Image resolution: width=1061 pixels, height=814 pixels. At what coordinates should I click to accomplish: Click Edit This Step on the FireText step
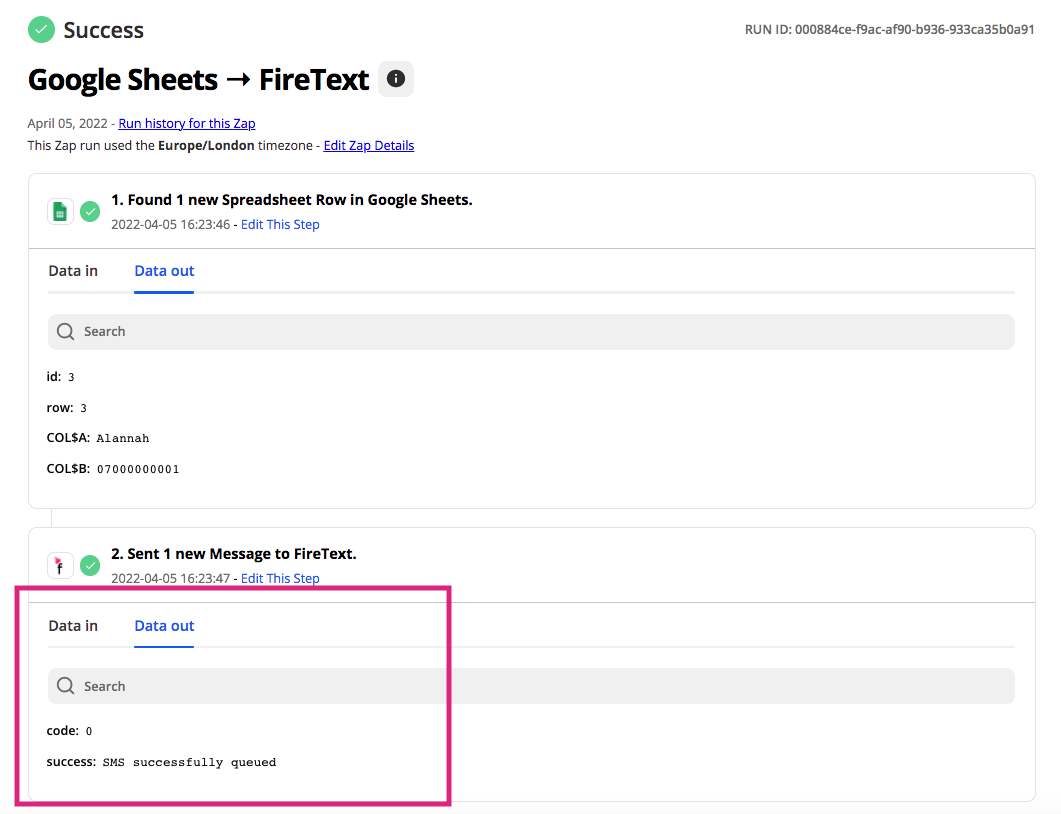click(x=280, y=578)
